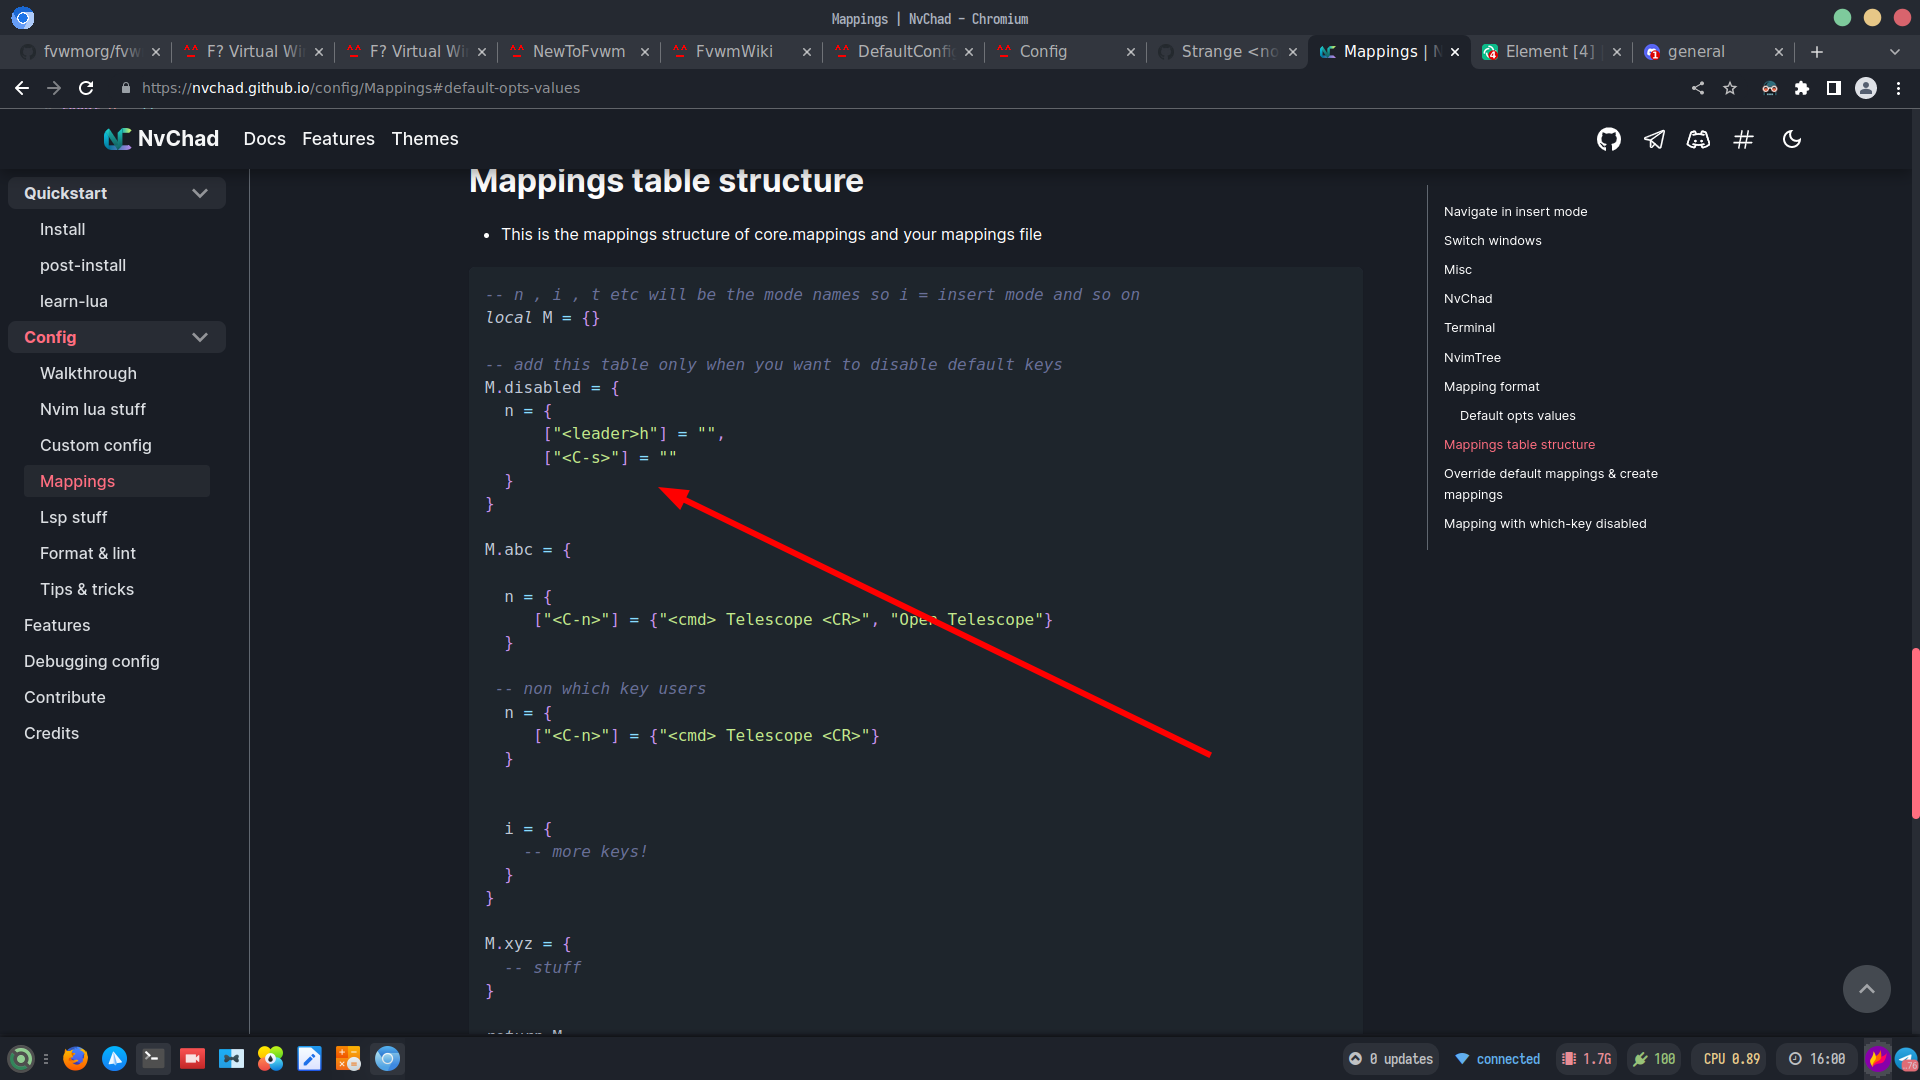
Task: Close the Mappings browser tab
Action: click(1455, 52)
